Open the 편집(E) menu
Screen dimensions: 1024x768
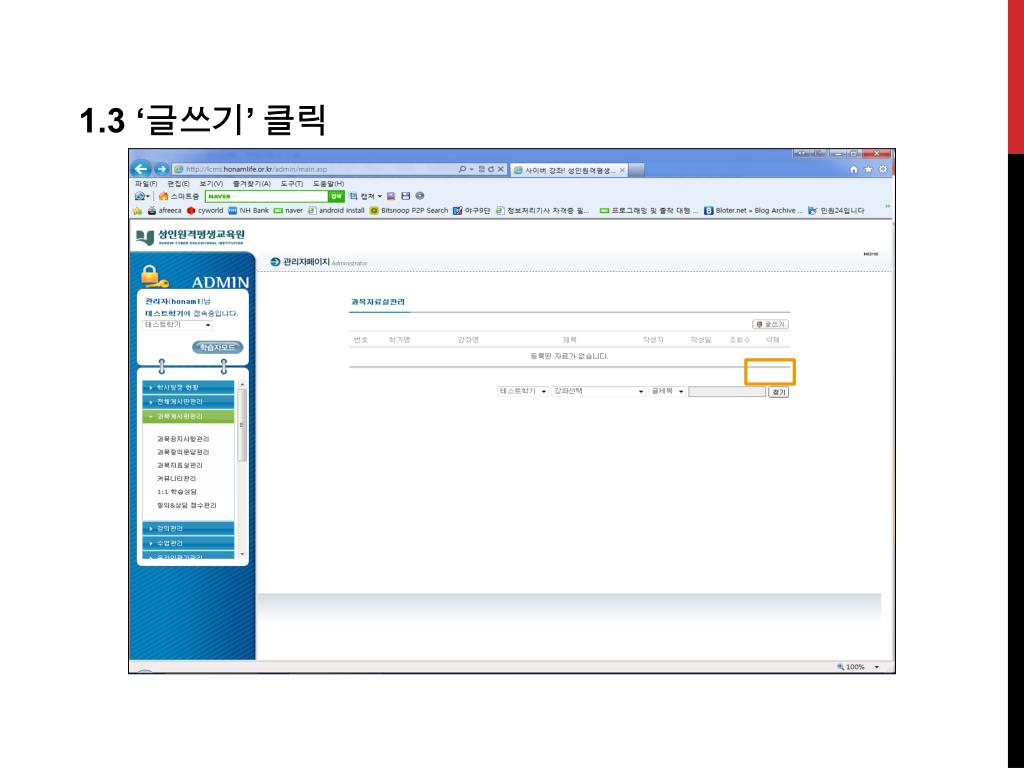point(178,184)
